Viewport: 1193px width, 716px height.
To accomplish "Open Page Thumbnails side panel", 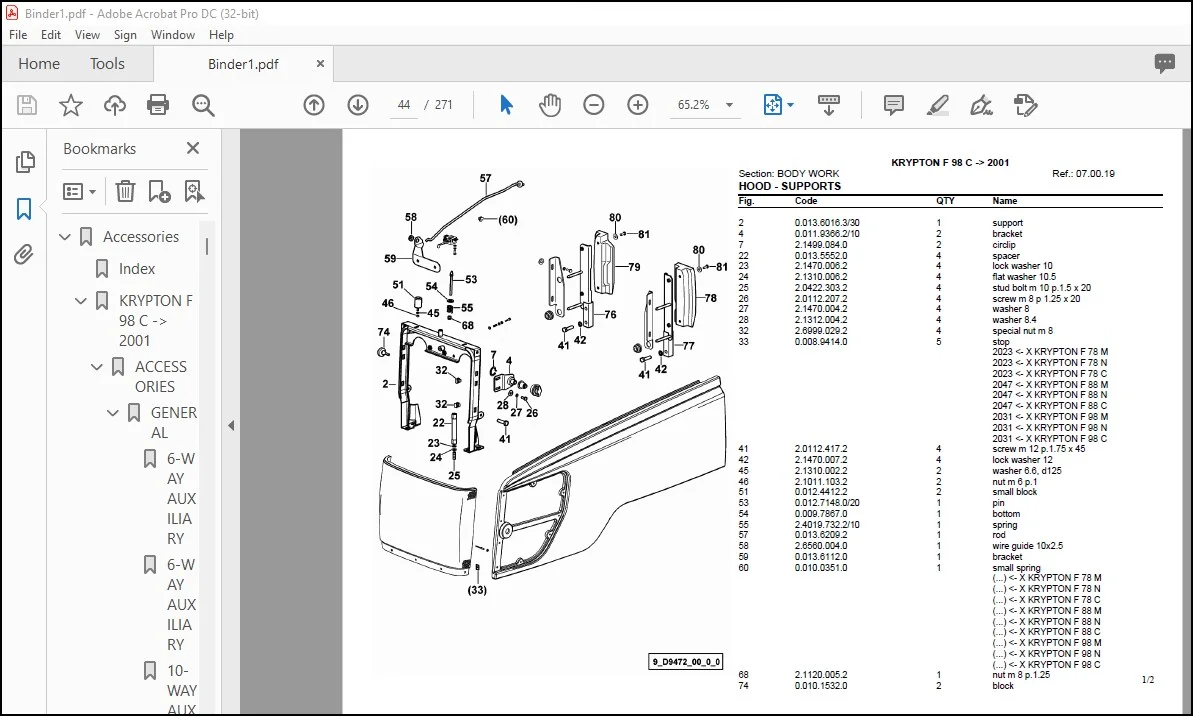I will tap(24, 161).
